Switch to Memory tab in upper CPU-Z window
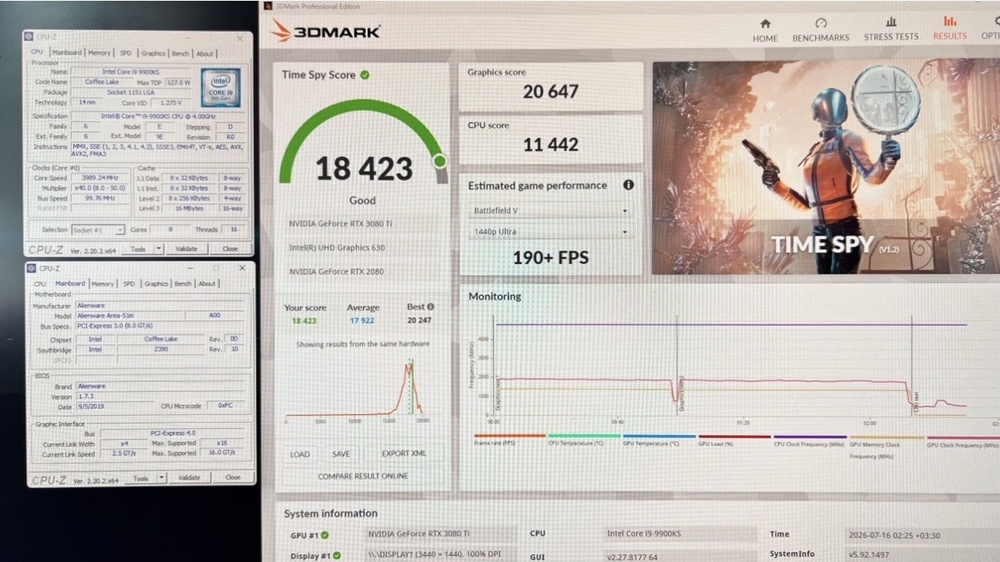1000x562 pixels. pos(99,53)
